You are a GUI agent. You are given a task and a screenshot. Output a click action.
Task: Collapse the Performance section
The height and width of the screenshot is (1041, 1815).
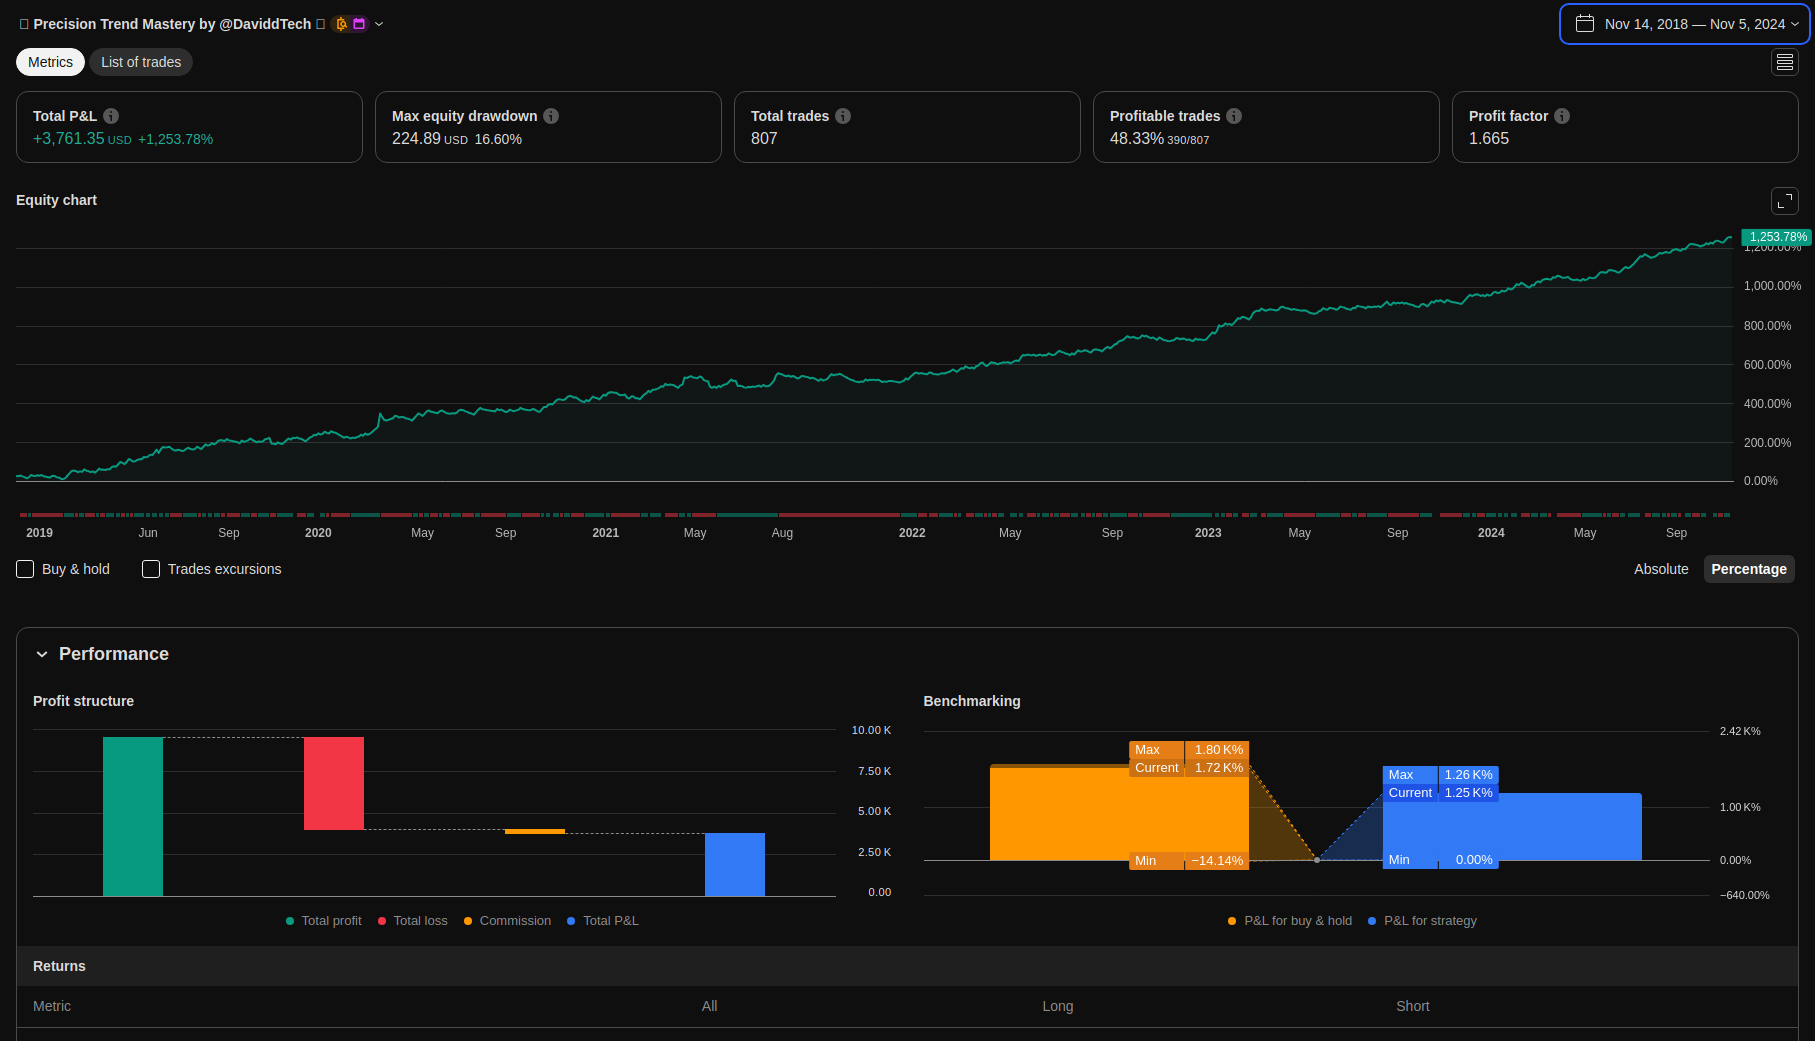coord(42,654)
